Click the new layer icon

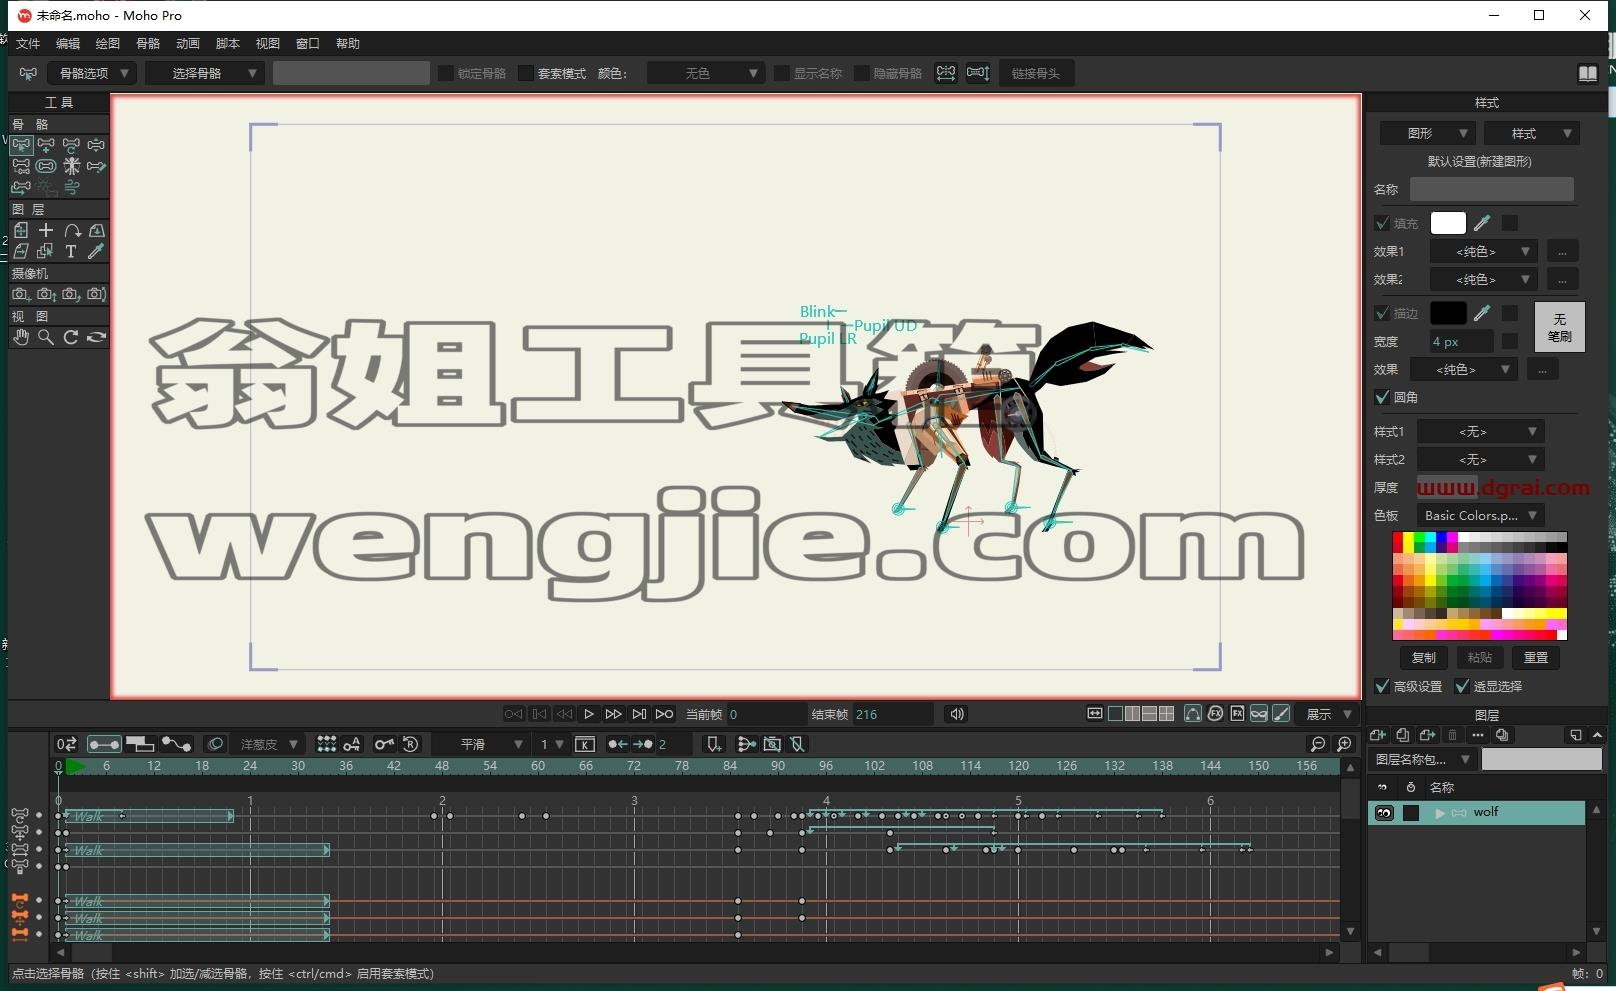click(1378, 735)
